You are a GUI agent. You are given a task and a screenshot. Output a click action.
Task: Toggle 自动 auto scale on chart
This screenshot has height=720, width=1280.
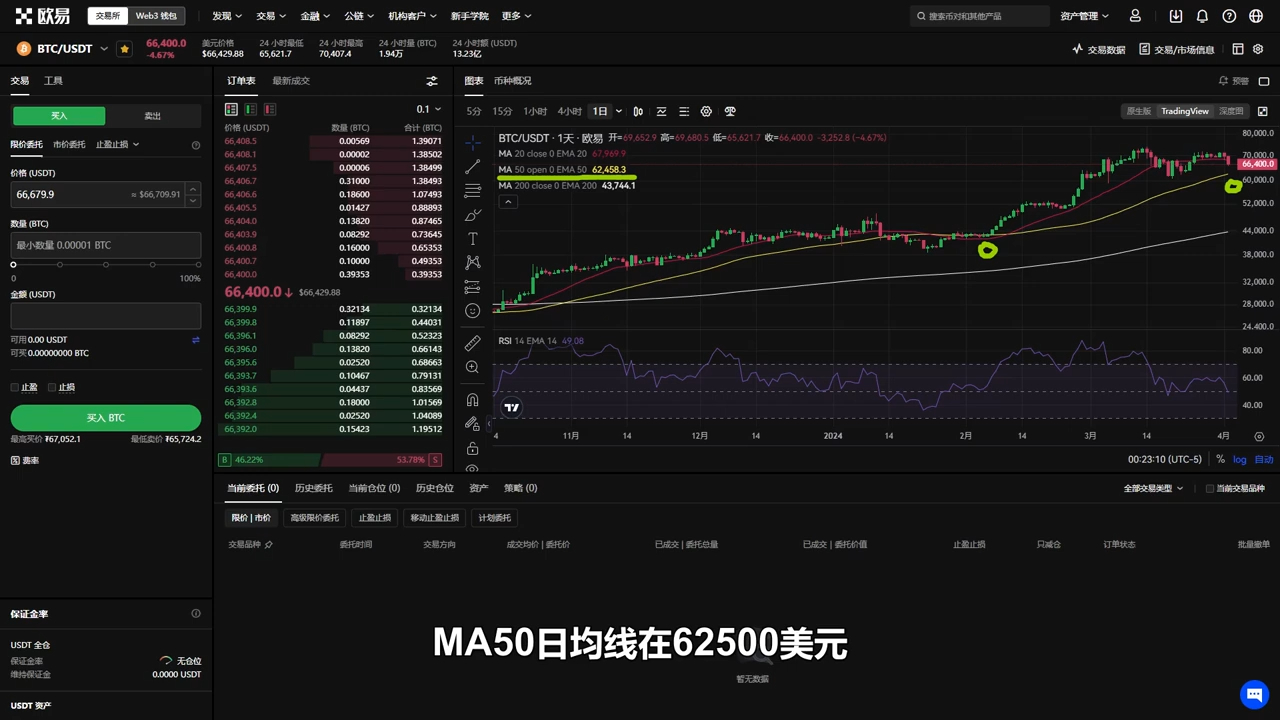[x=1264, y=459]
